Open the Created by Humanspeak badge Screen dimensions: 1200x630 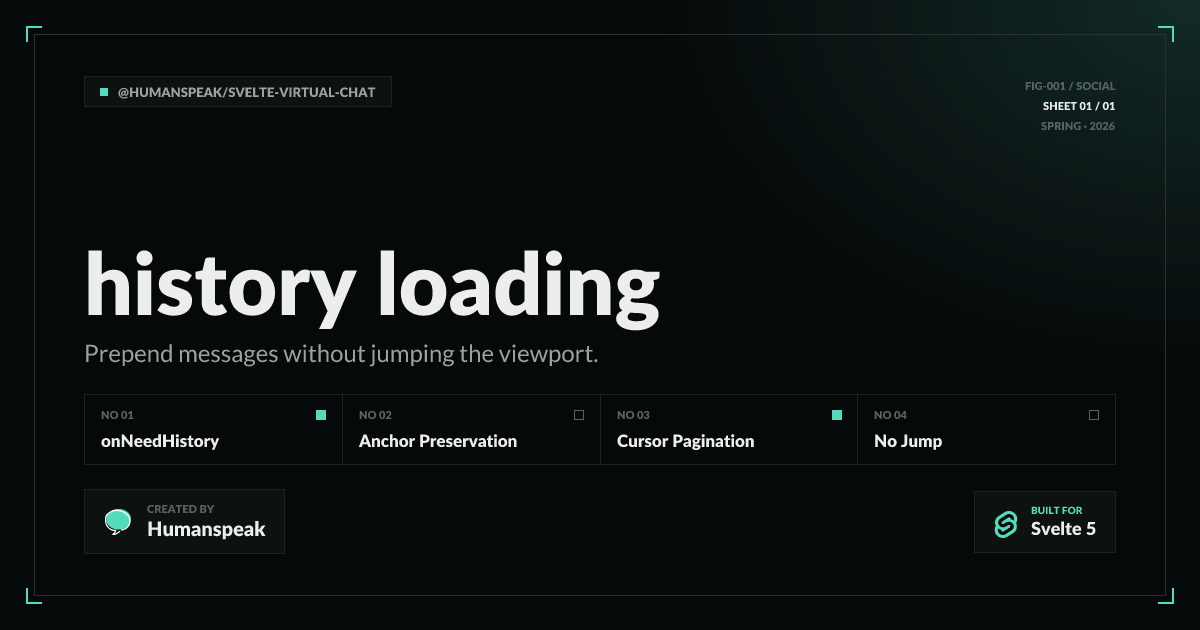(184, 521)
